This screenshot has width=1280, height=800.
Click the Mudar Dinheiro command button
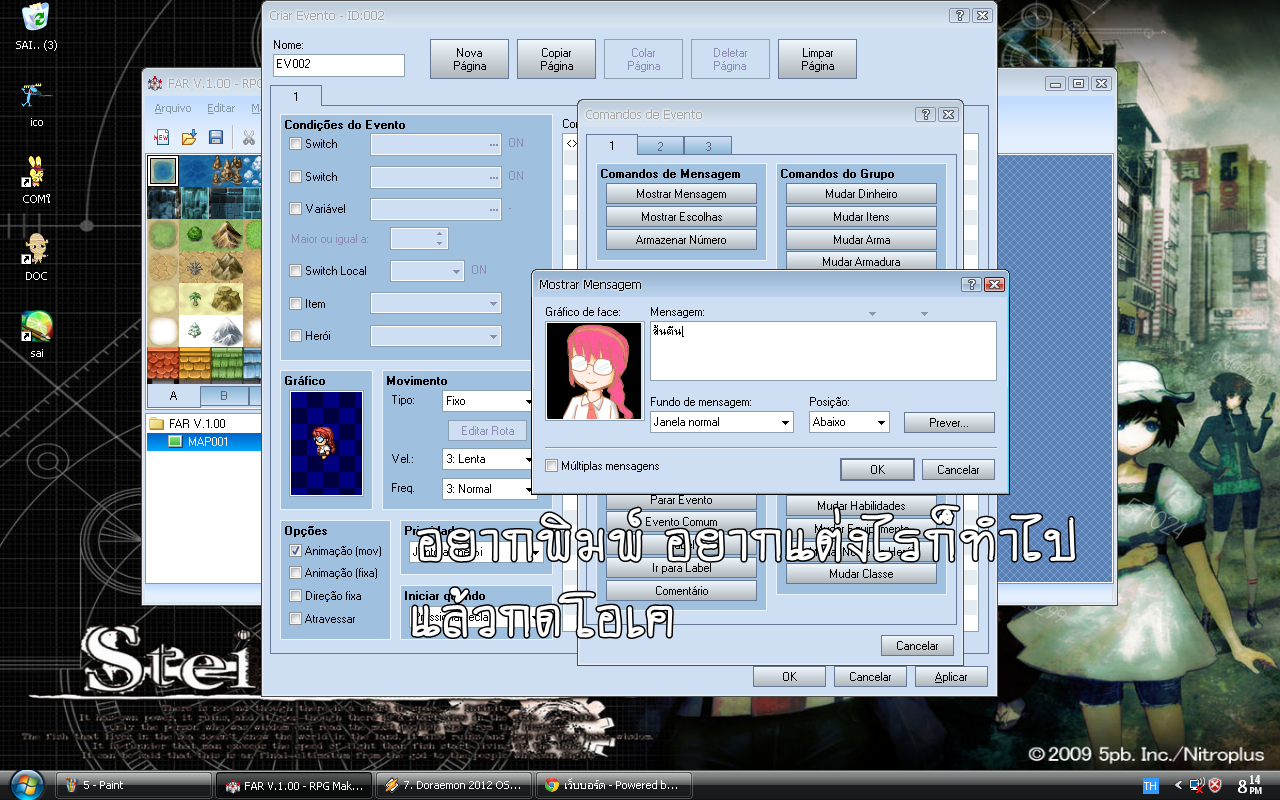(861, 194)
